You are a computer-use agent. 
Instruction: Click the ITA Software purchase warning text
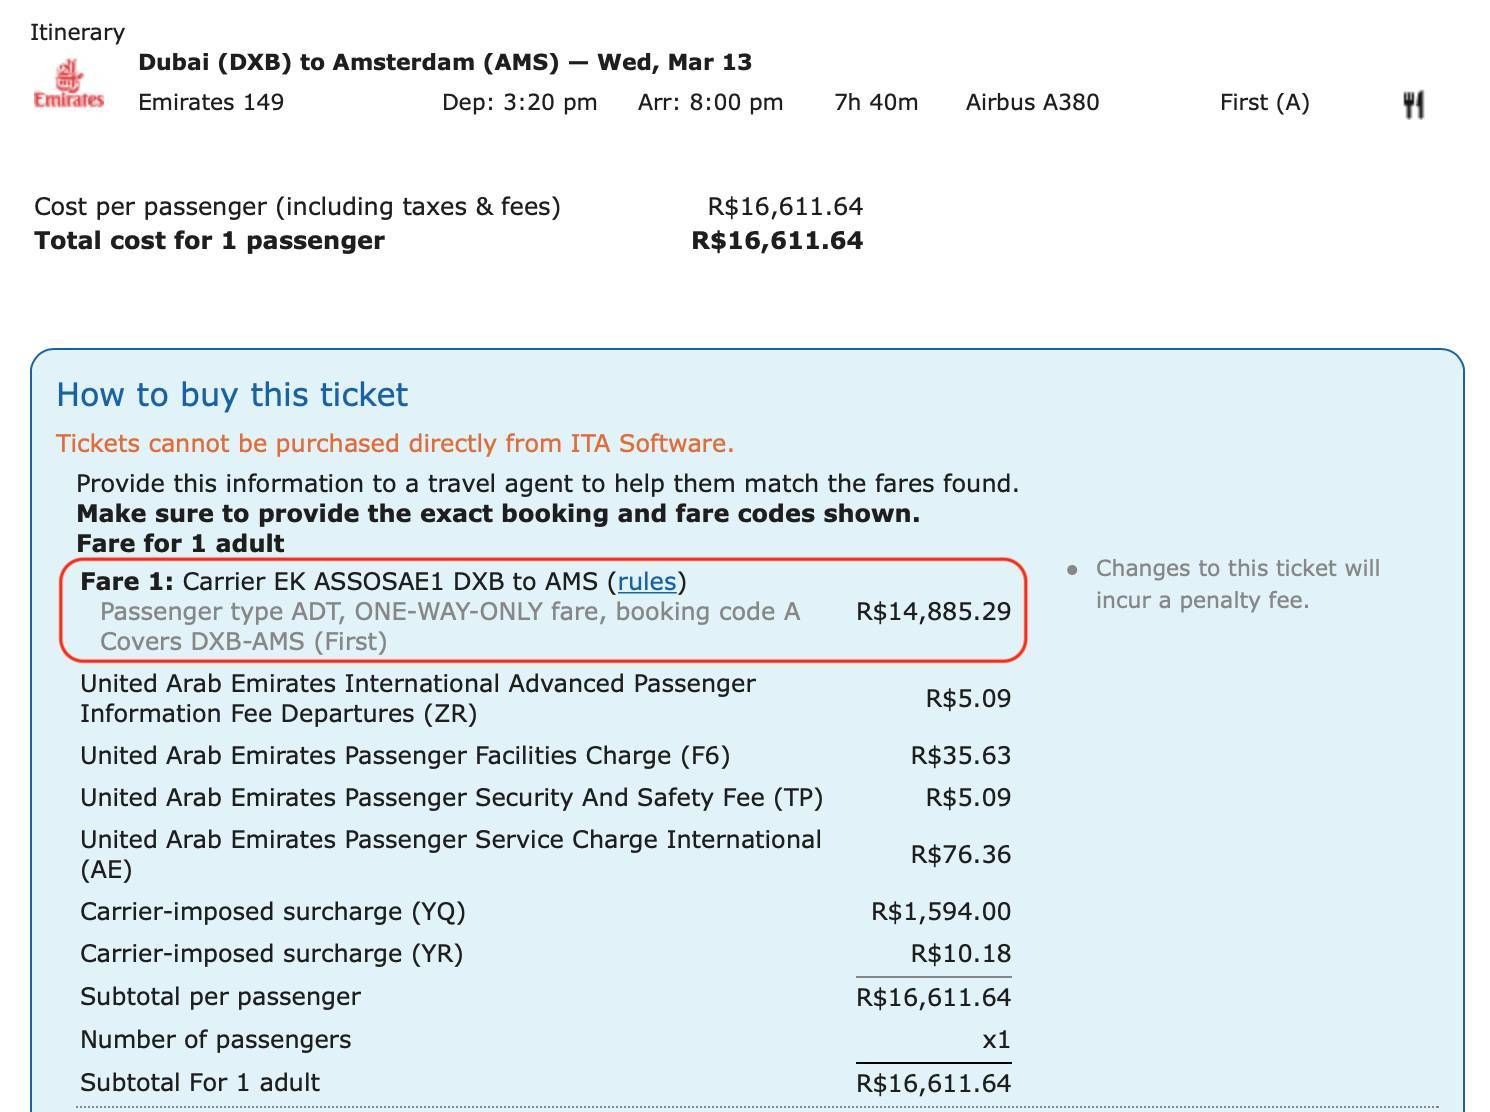(395, 444)
